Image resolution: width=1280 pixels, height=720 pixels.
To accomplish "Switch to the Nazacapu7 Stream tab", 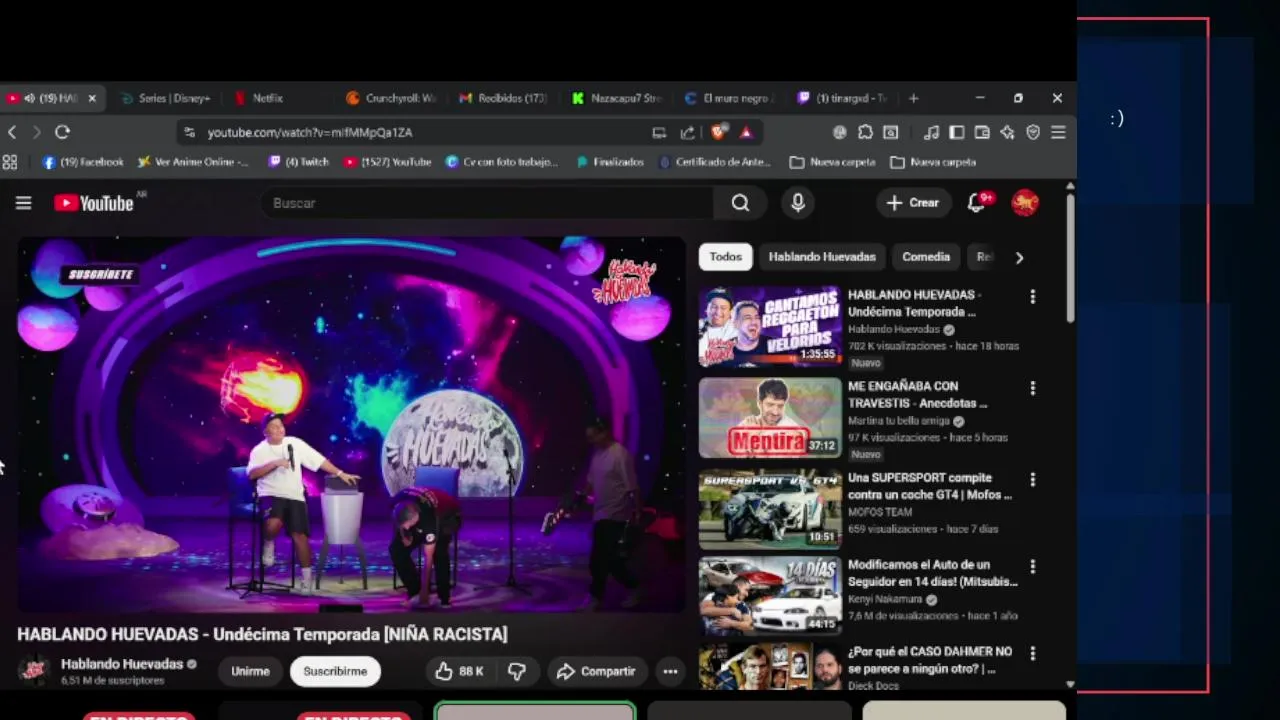I will (617, 98).
